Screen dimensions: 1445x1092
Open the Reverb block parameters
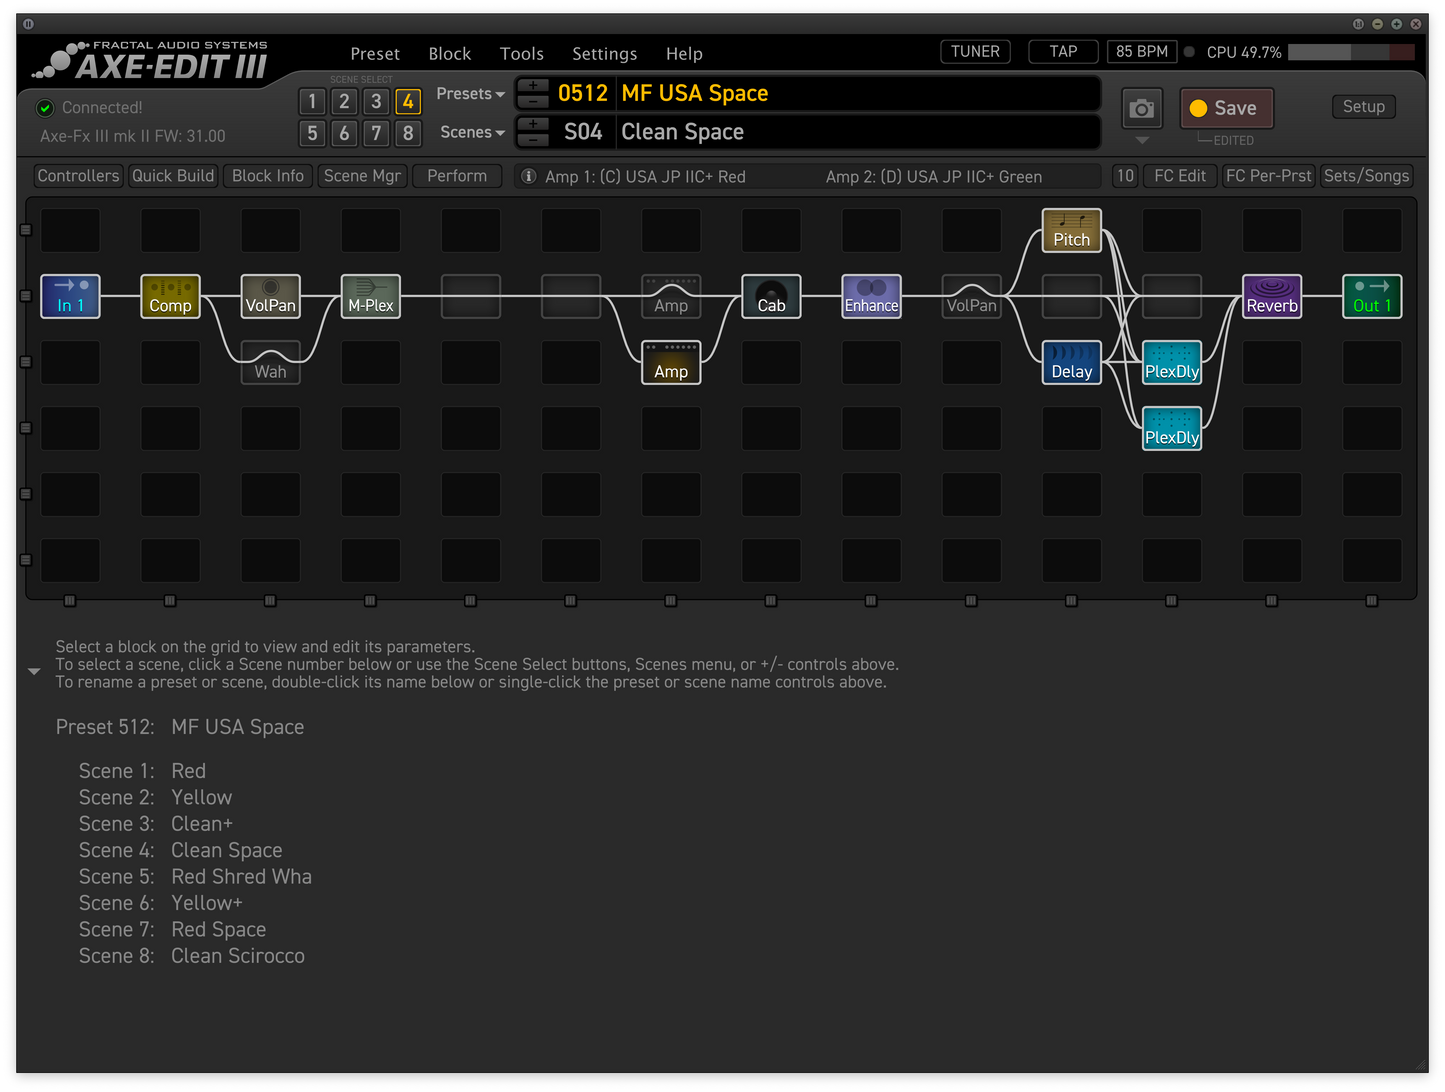tap(1271, 296)
